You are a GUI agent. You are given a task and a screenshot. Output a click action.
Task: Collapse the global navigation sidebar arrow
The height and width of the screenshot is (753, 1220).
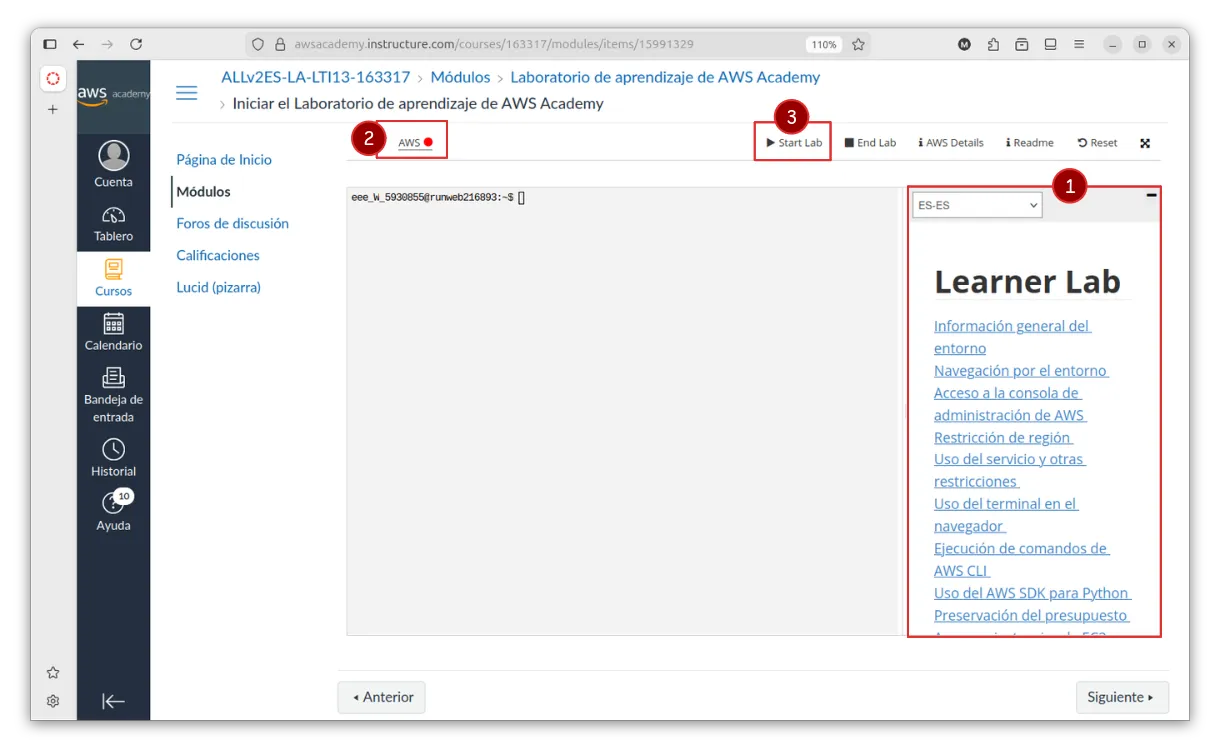tap(113, 701)
